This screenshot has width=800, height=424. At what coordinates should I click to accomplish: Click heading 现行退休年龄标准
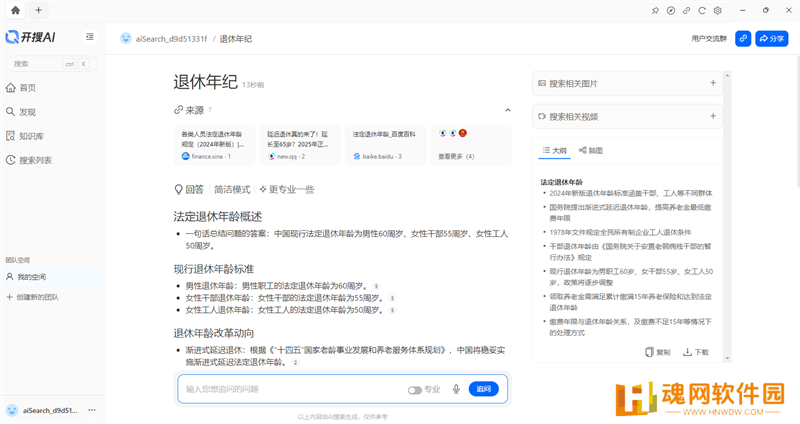click(214, 269)
